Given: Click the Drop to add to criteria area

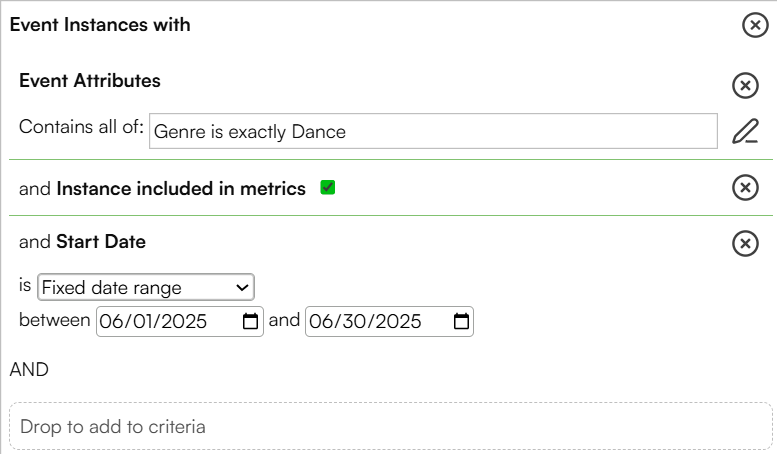Looking at the screenshot, I should coord(390,426).
